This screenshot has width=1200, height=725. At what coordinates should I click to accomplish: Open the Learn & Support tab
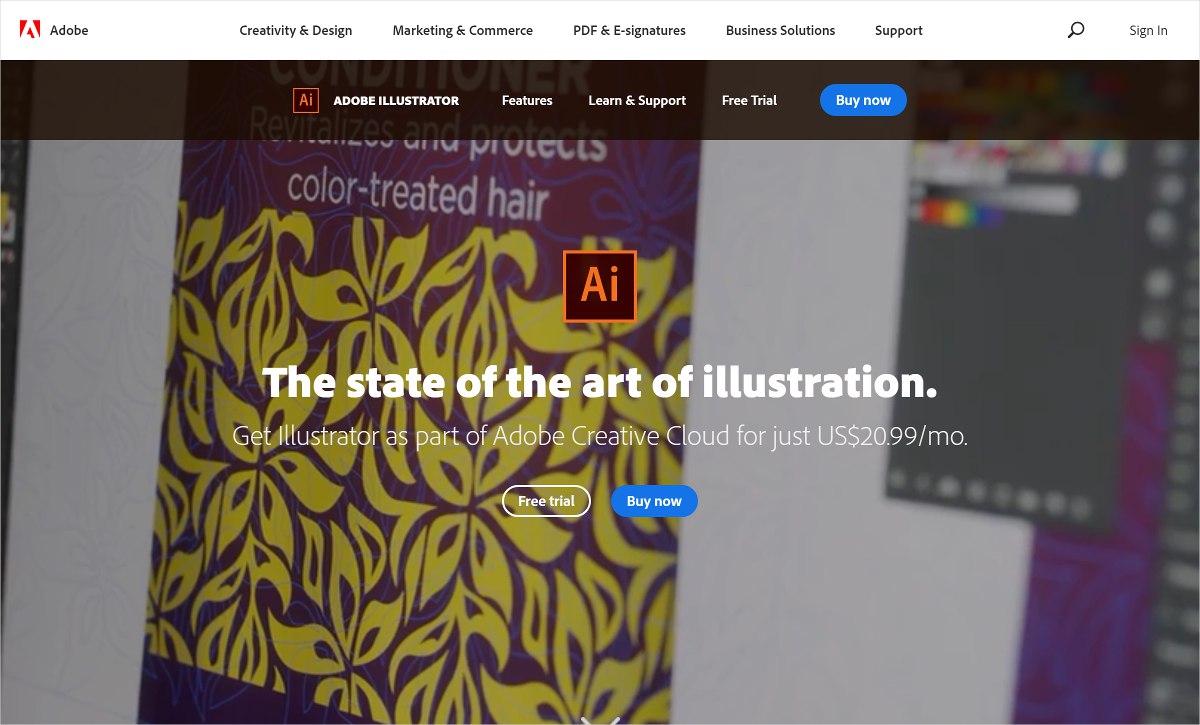click(x=637, y=100)
